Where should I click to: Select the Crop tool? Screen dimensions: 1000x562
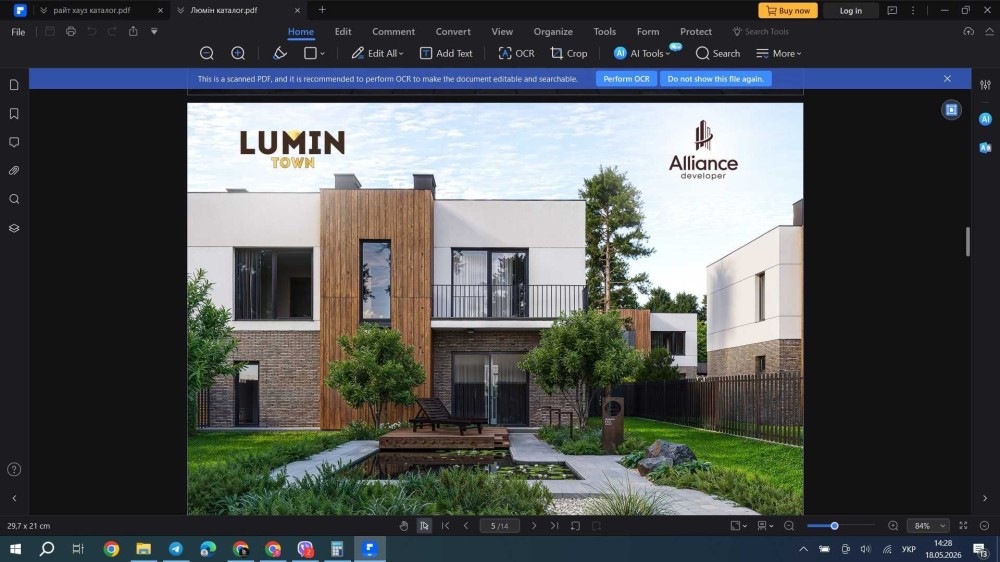click(x=568, y=54)
